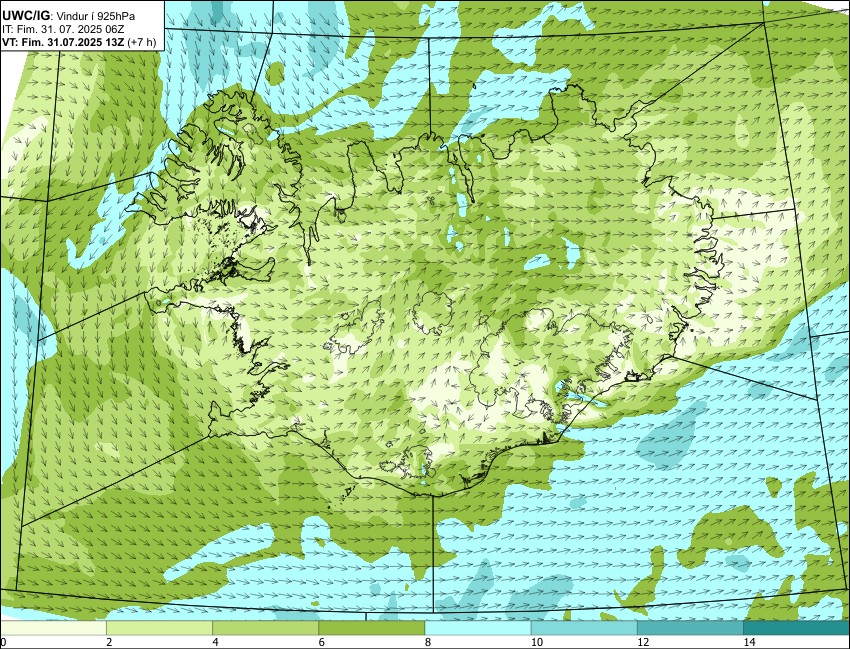The width and height of the screenshot is (850, 649).
Task: Click the legend scale label "14"
Action: click(x=749, y=642)
